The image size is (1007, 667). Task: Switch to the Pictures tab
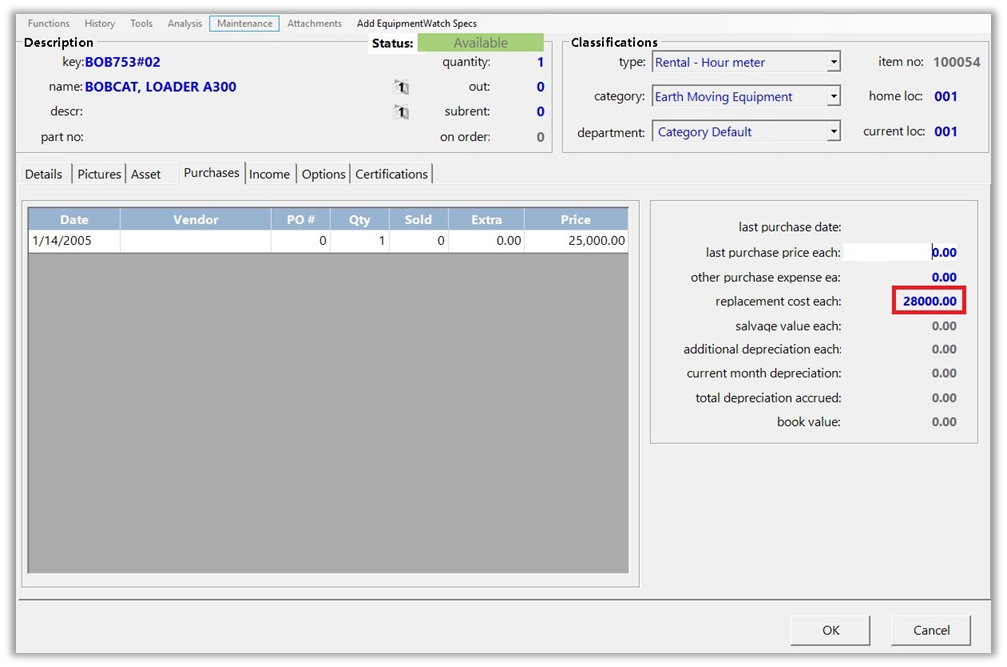tap(99, 174)
